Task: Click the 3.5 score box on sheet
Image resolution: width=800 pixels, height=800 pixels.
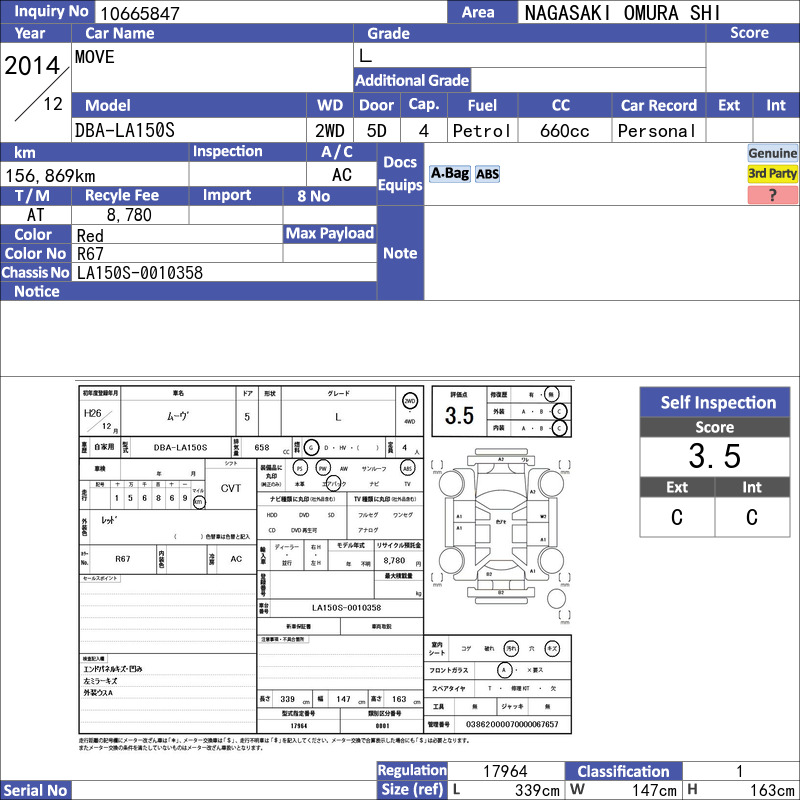Action: [459, 411]
